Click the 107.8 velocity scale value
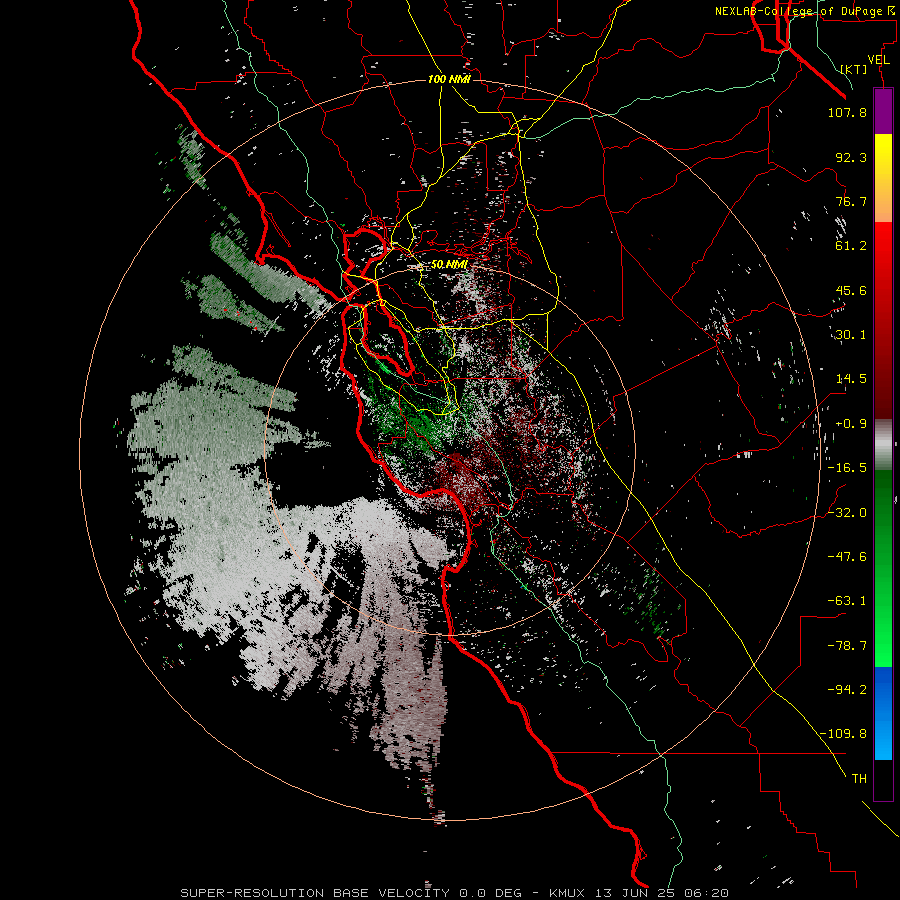900x900 pixels. coord(847,112)
